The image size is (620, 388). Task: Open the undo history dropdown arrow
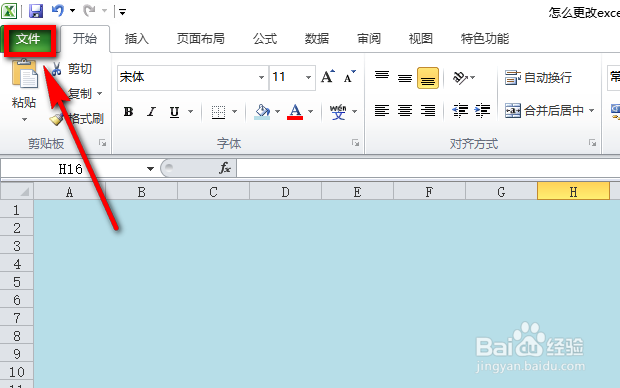(x=72, y=11)
